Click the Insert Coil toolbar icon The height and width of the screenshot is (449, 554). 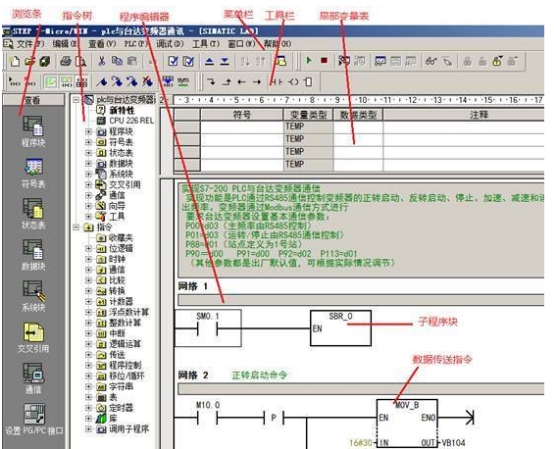coord(294,82)
